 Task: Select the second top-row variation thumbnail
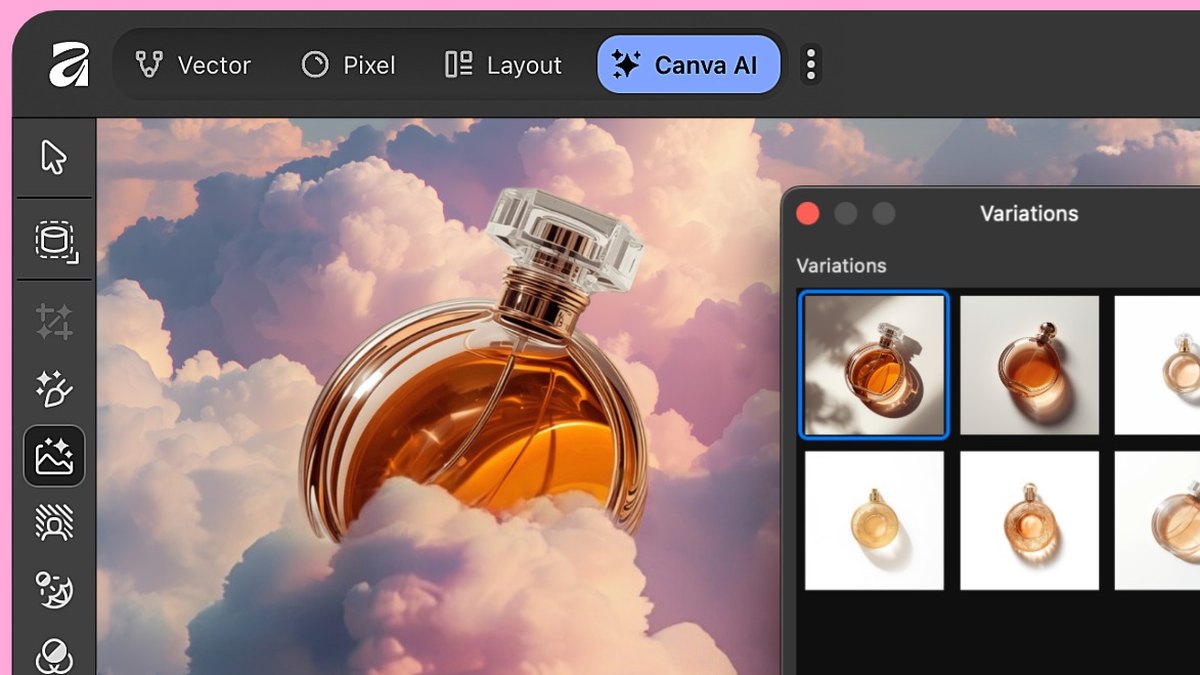[x=1029, y=365]
